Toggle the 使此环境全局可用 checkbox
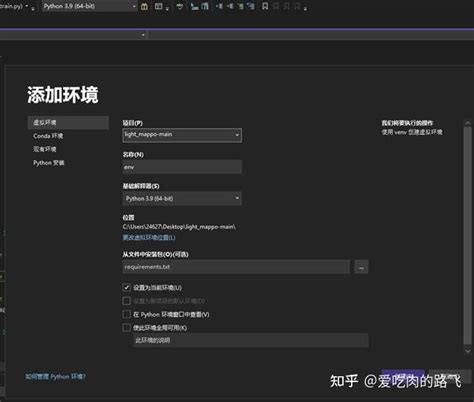This screenshot has width=474, height=402. [x=127, y=328]
